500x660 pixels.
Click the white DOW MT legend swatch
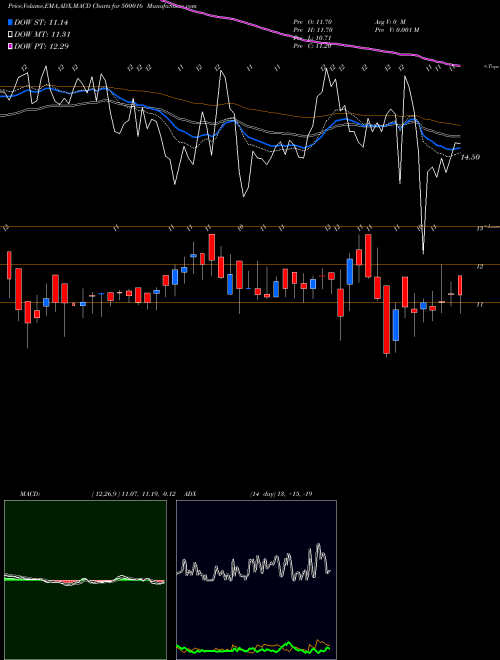point(11,35)
